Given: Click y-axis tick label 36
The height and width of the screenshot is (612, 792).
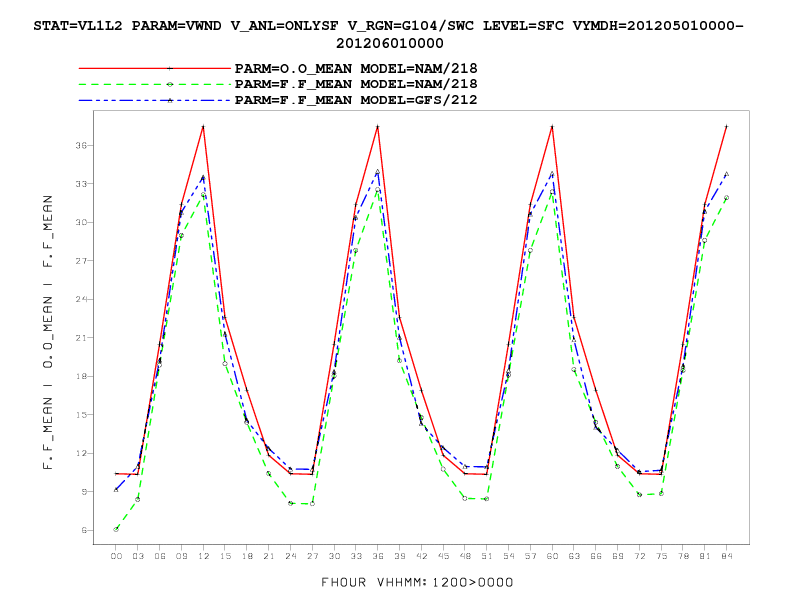Looking at the screenshot, I should [x=81, y=145].
